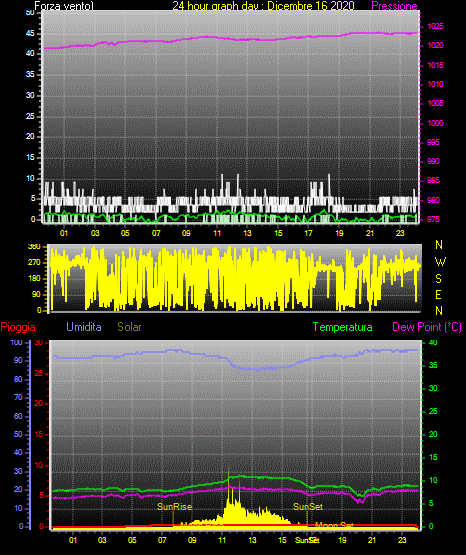
Task: Click pressure axis value "990"
Action: (433, 161)
